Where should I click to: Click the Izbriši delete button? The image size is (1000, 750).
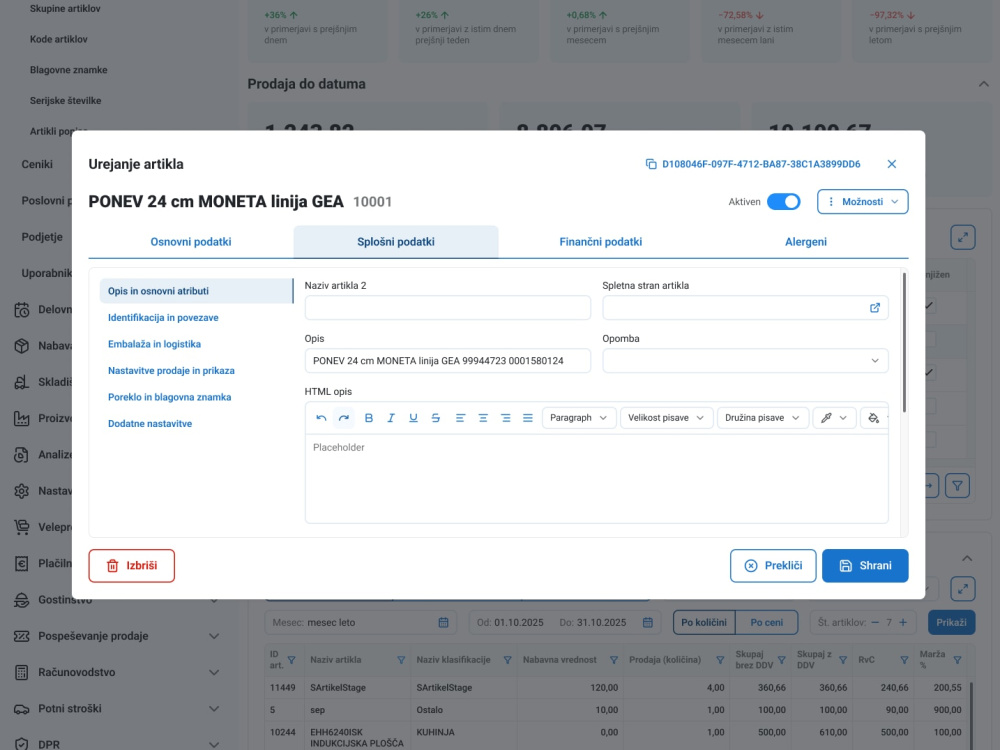(131, 566)
